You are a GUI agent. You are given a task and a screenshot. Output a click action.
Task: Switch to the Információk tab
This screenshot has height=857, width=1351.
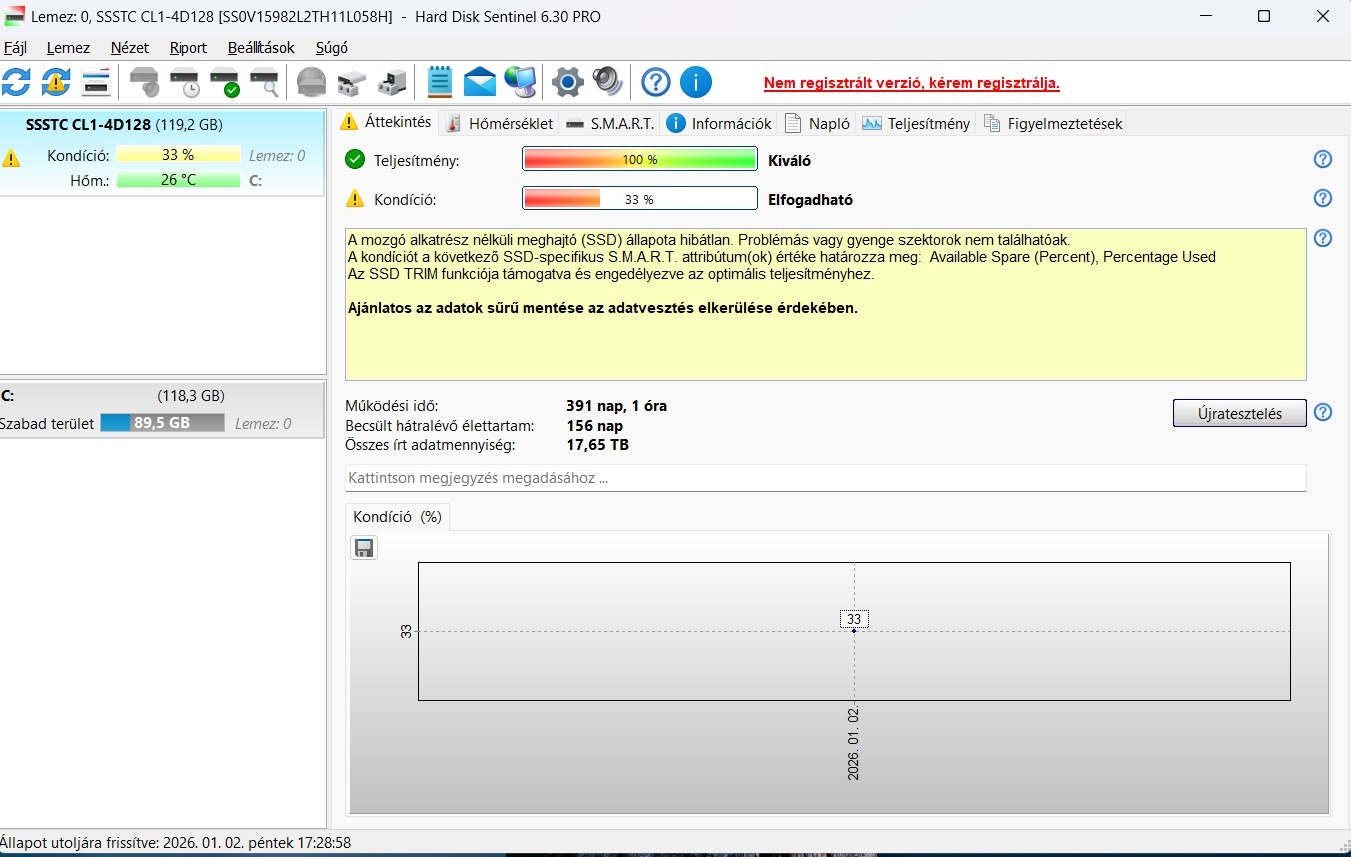(x=719, y=124)
